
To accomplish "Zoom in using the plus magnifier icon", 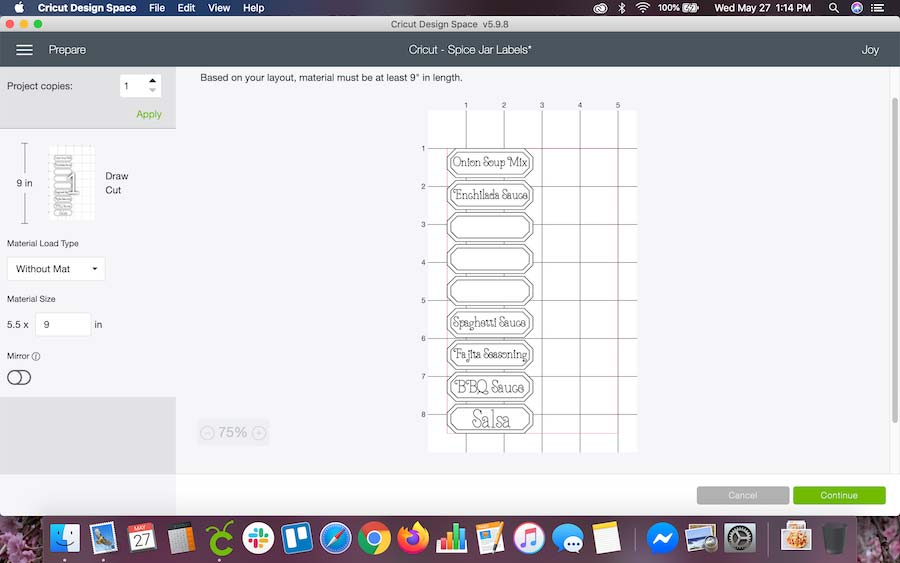I will [259, 433].
